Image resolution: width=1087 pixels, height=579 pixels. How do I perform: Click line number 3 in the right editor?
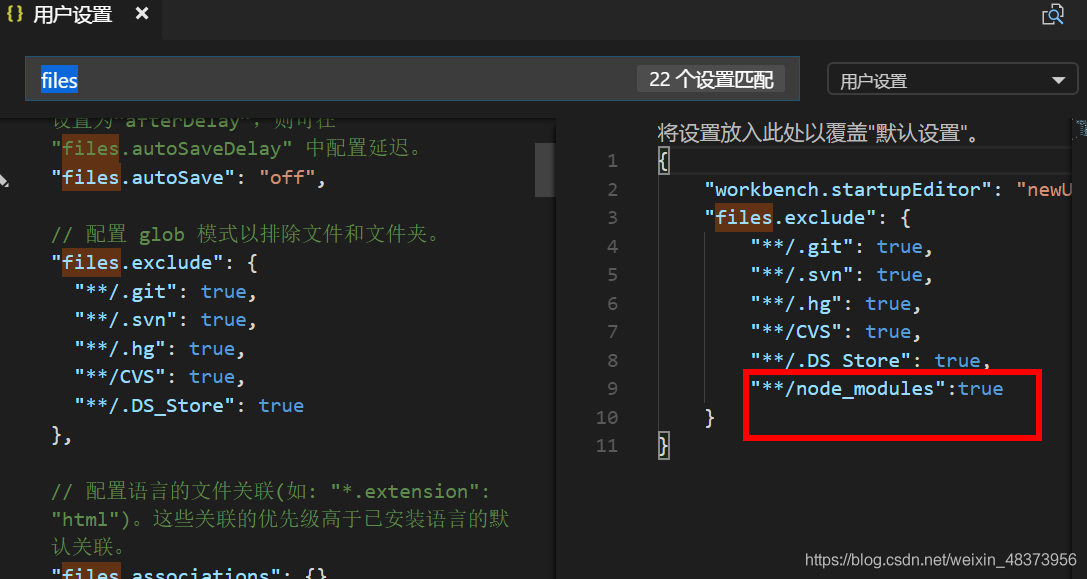point(611,218)
